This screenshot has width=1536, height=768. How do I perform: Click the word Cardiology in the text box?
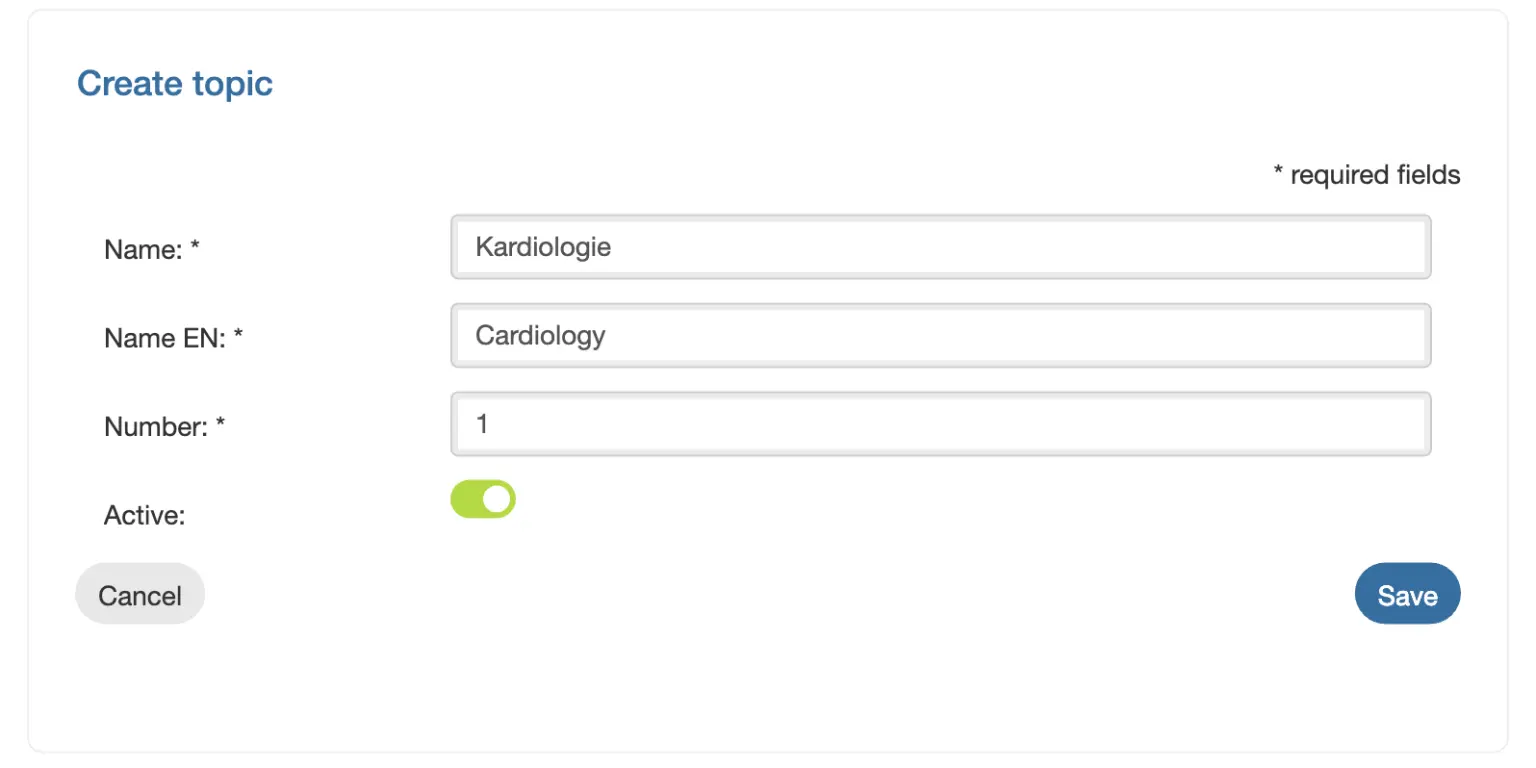tap(541, 335)
